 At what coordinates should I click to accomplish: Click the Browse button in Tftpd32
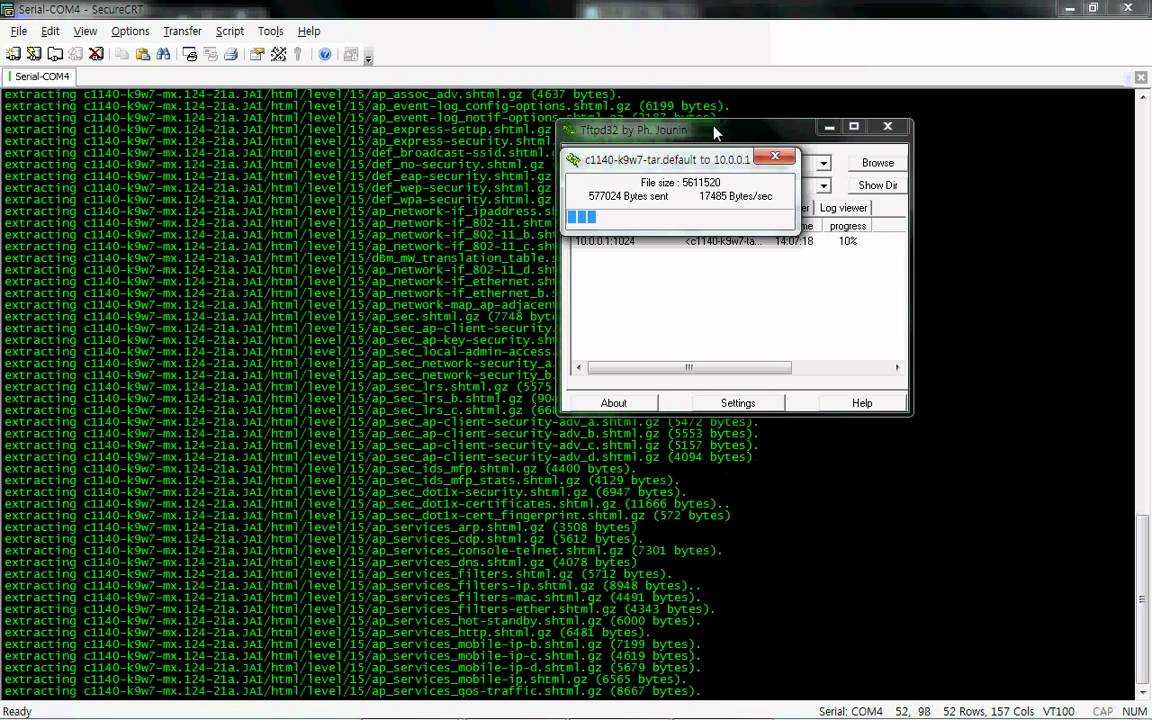[x=877, y=163]
